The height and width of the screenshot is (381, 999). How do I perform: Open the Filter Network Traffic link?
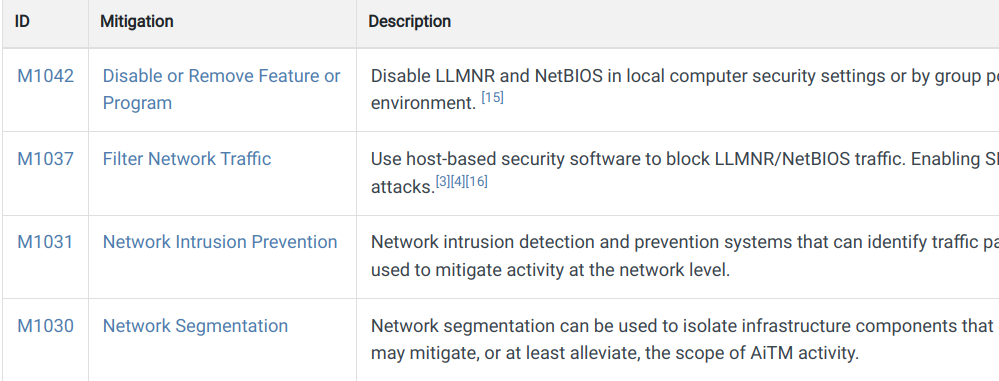click(x=187, y=159)
